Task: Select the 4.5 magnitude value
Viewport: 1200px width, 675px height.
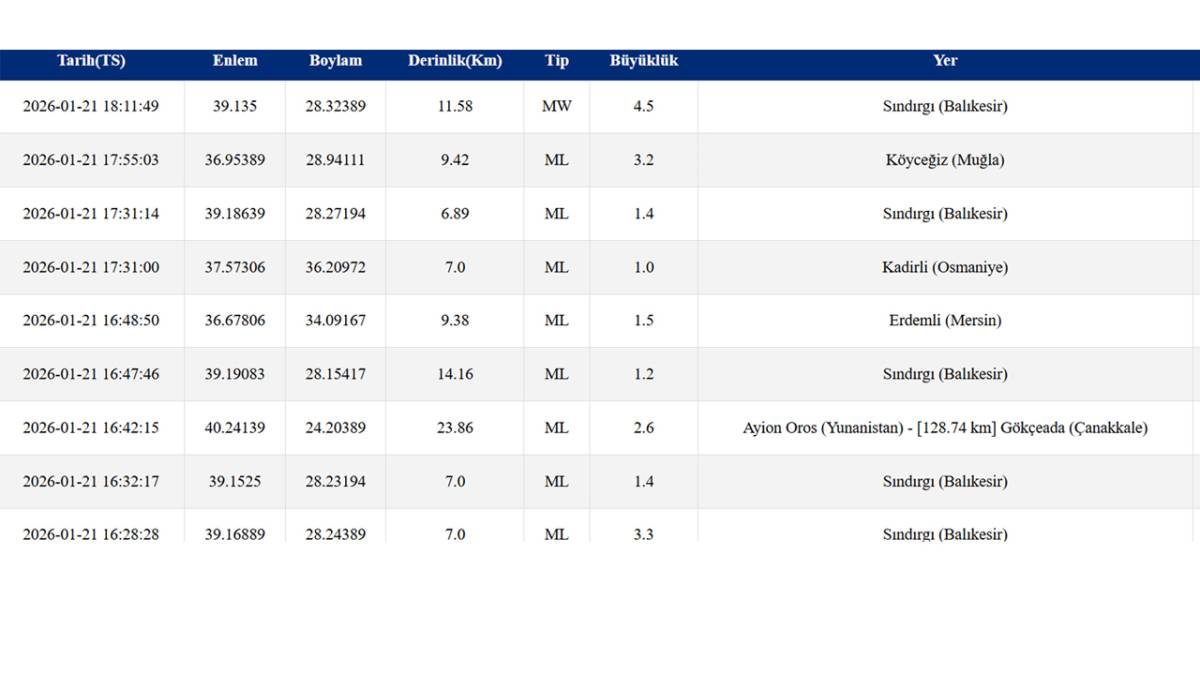Action: [644, 106]
